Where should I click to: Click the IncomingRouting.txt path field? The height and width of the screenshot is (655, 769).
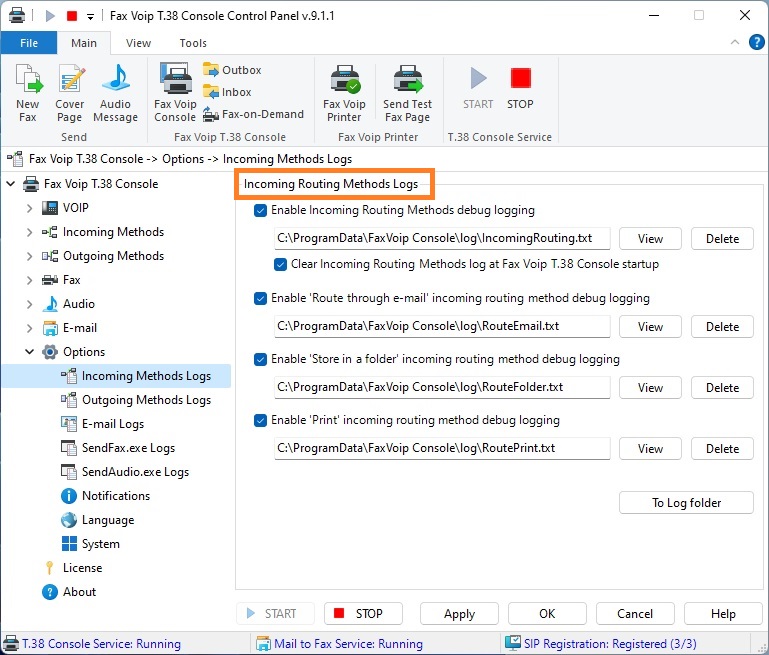point(442,238)
